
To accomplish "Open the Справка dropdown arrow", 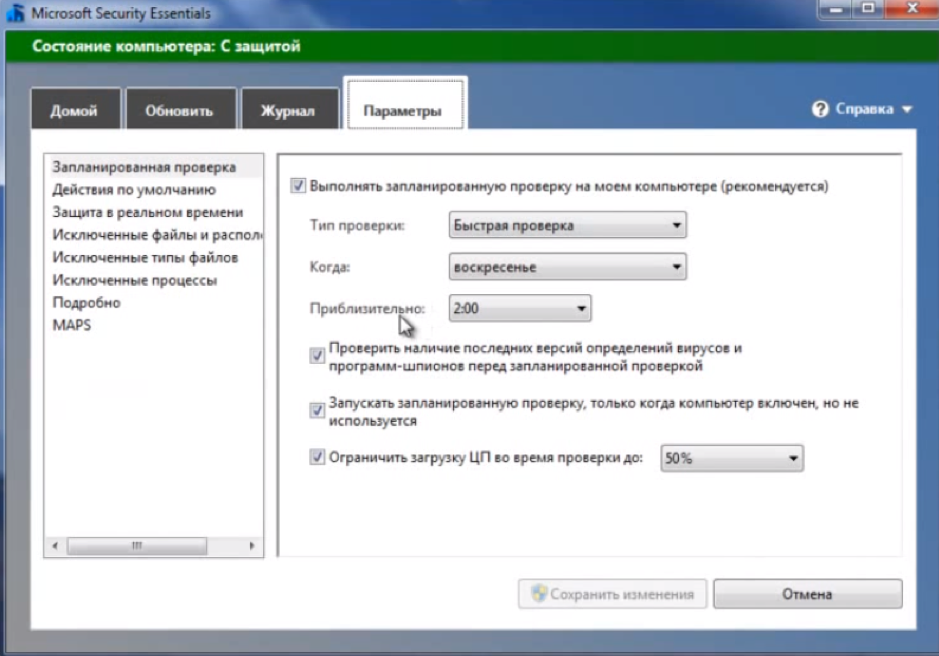I will pyautogui.click(x=907, y=109).
